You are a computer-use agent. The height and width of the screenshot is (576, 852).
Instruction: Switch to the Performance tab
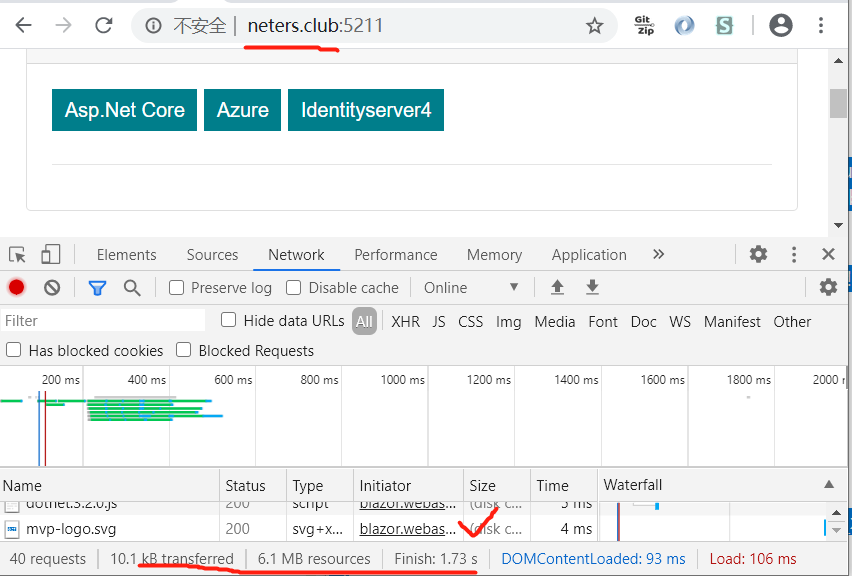(x=396, y=255)
